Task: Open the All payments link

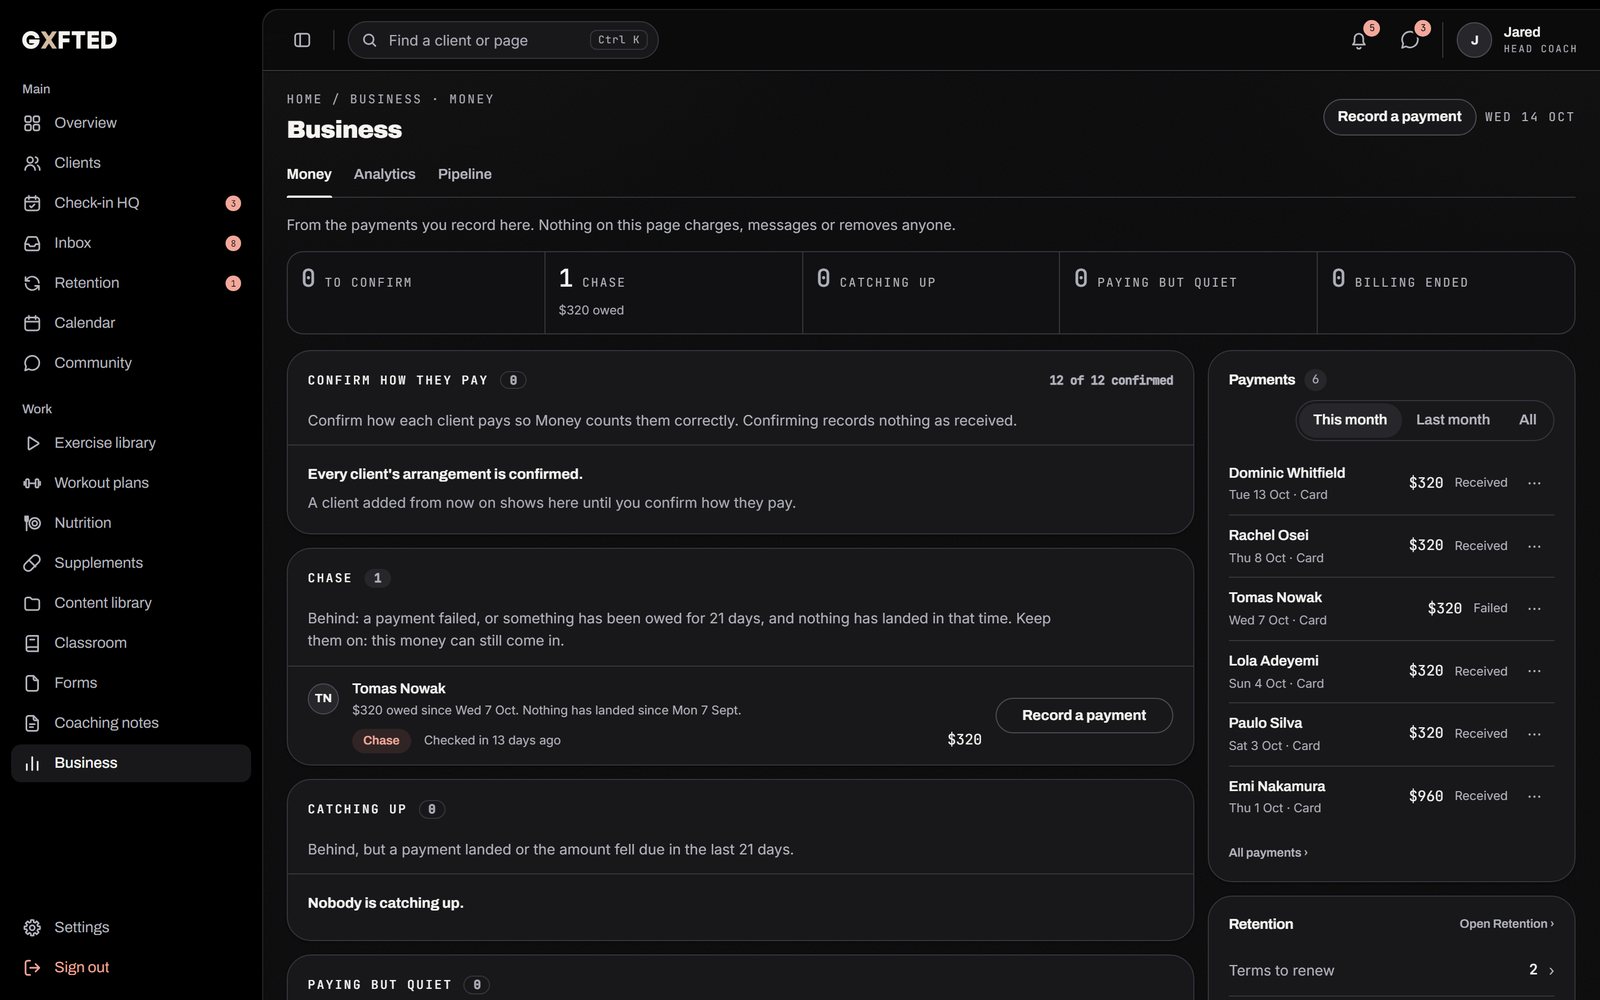Action: click(x=1268, y=853)
